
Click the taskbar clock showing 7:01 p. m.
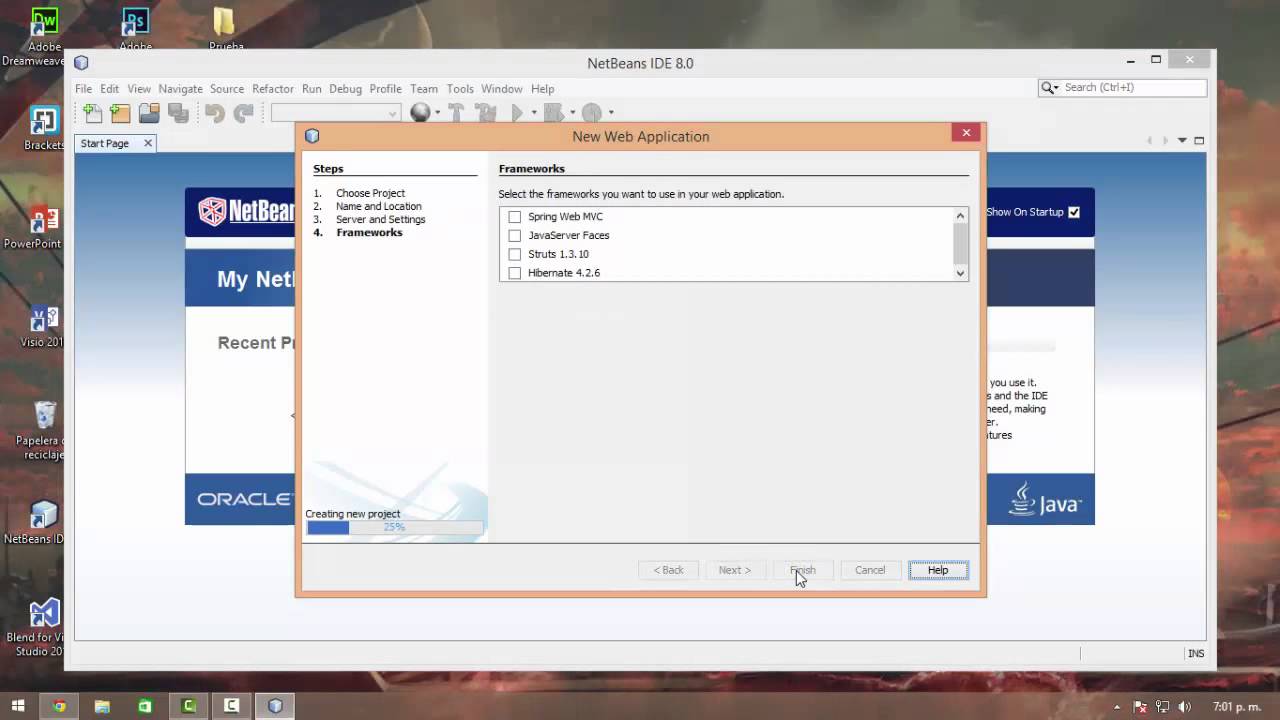tap(1237, 707)
